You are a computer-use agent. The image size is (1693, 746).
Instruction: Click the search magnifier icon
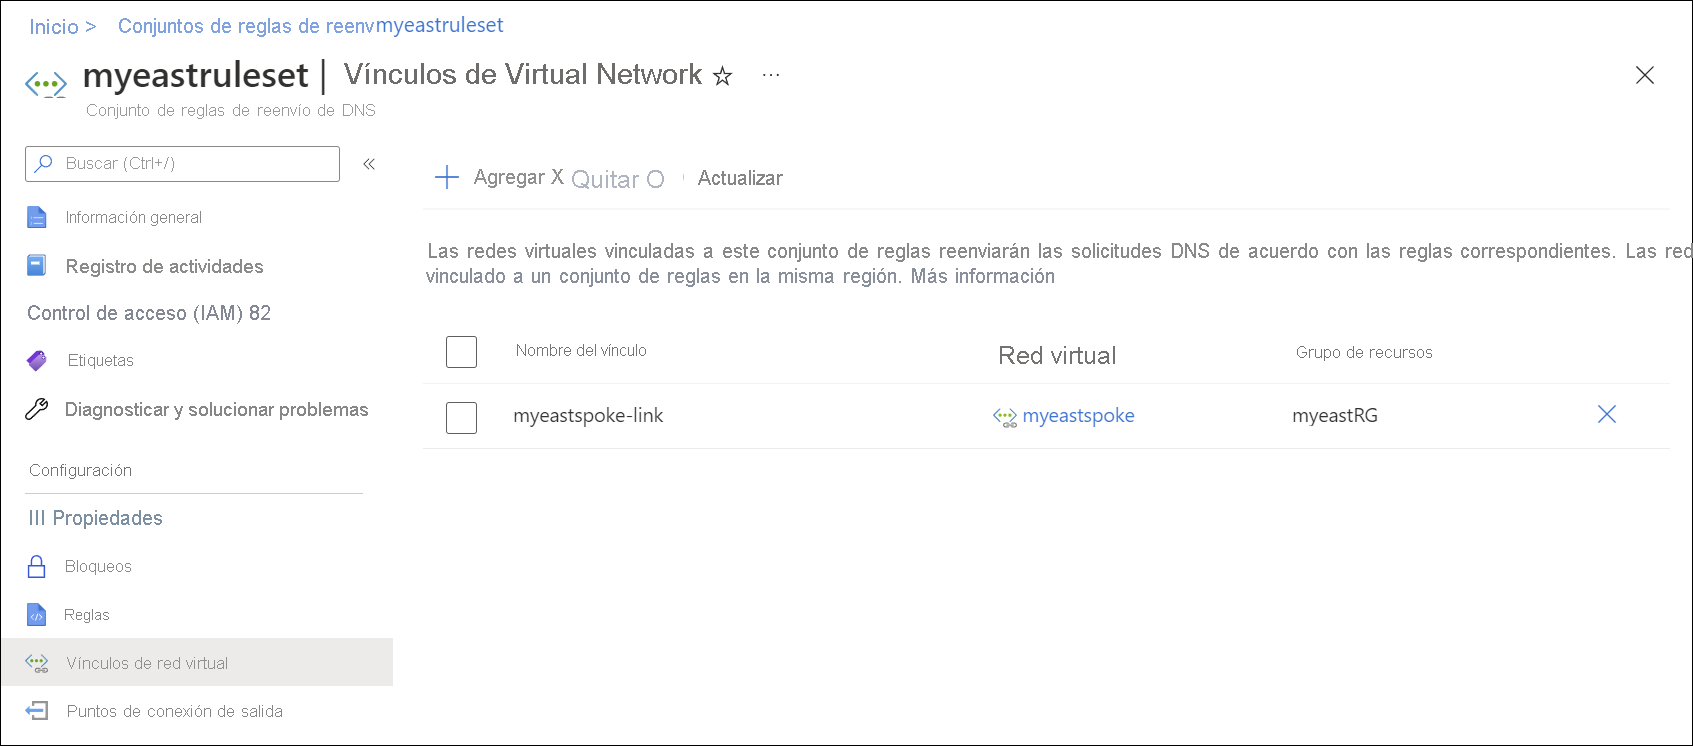[x=44, y=163]
